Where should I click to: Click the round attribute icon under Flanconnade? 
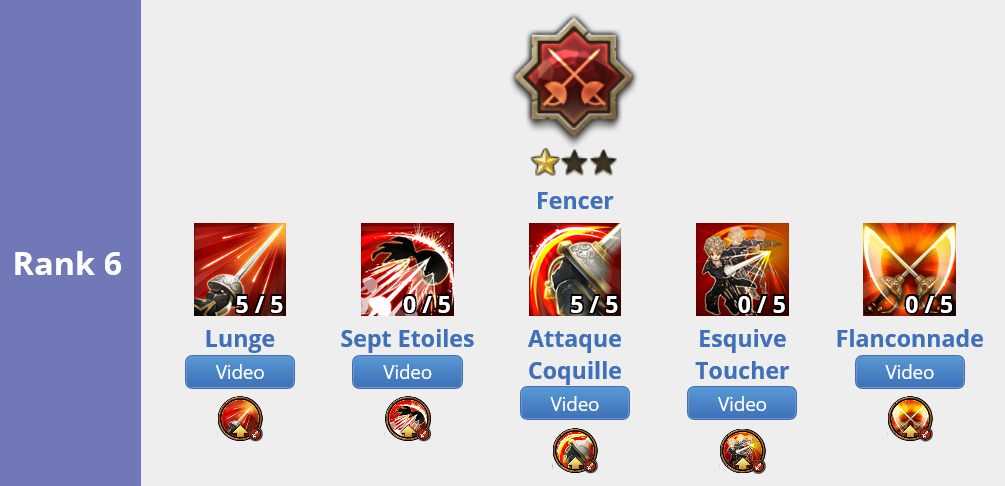(x=910, y=419)
